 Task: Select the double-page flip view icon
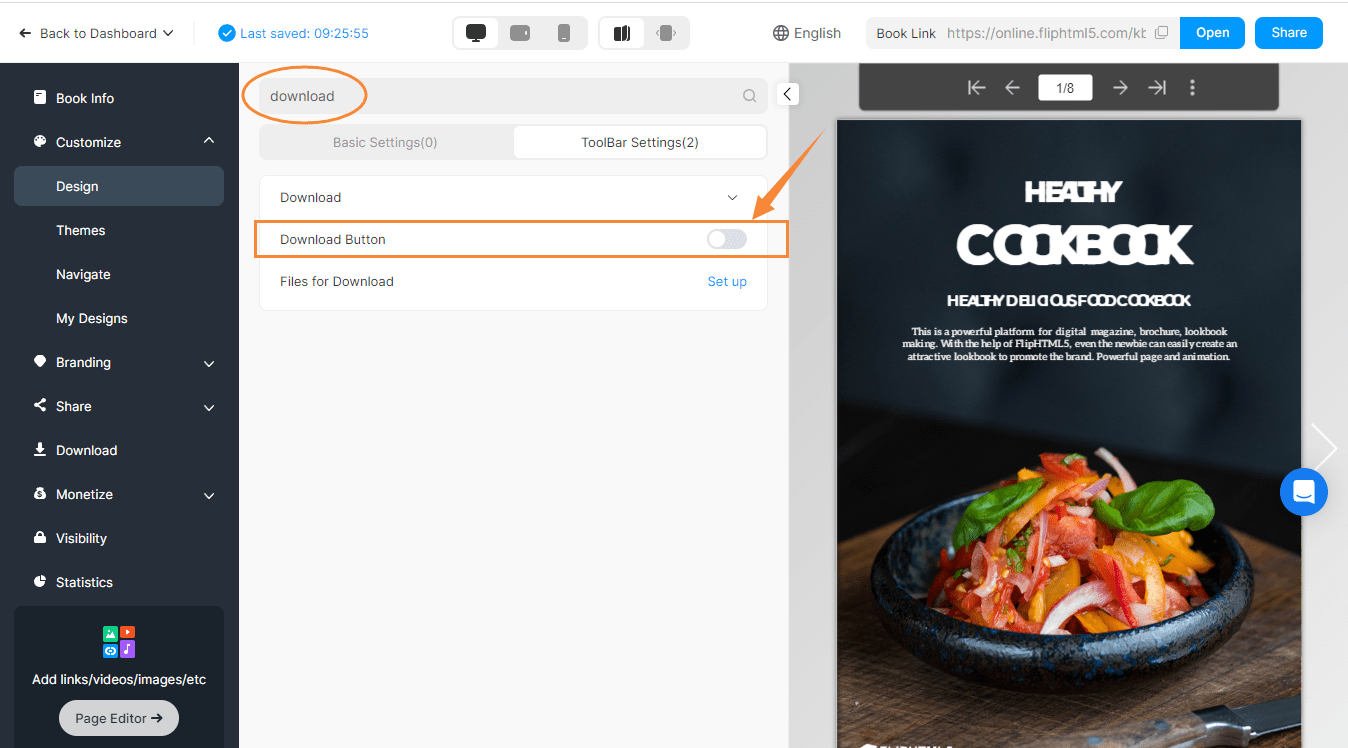point(621,32)
